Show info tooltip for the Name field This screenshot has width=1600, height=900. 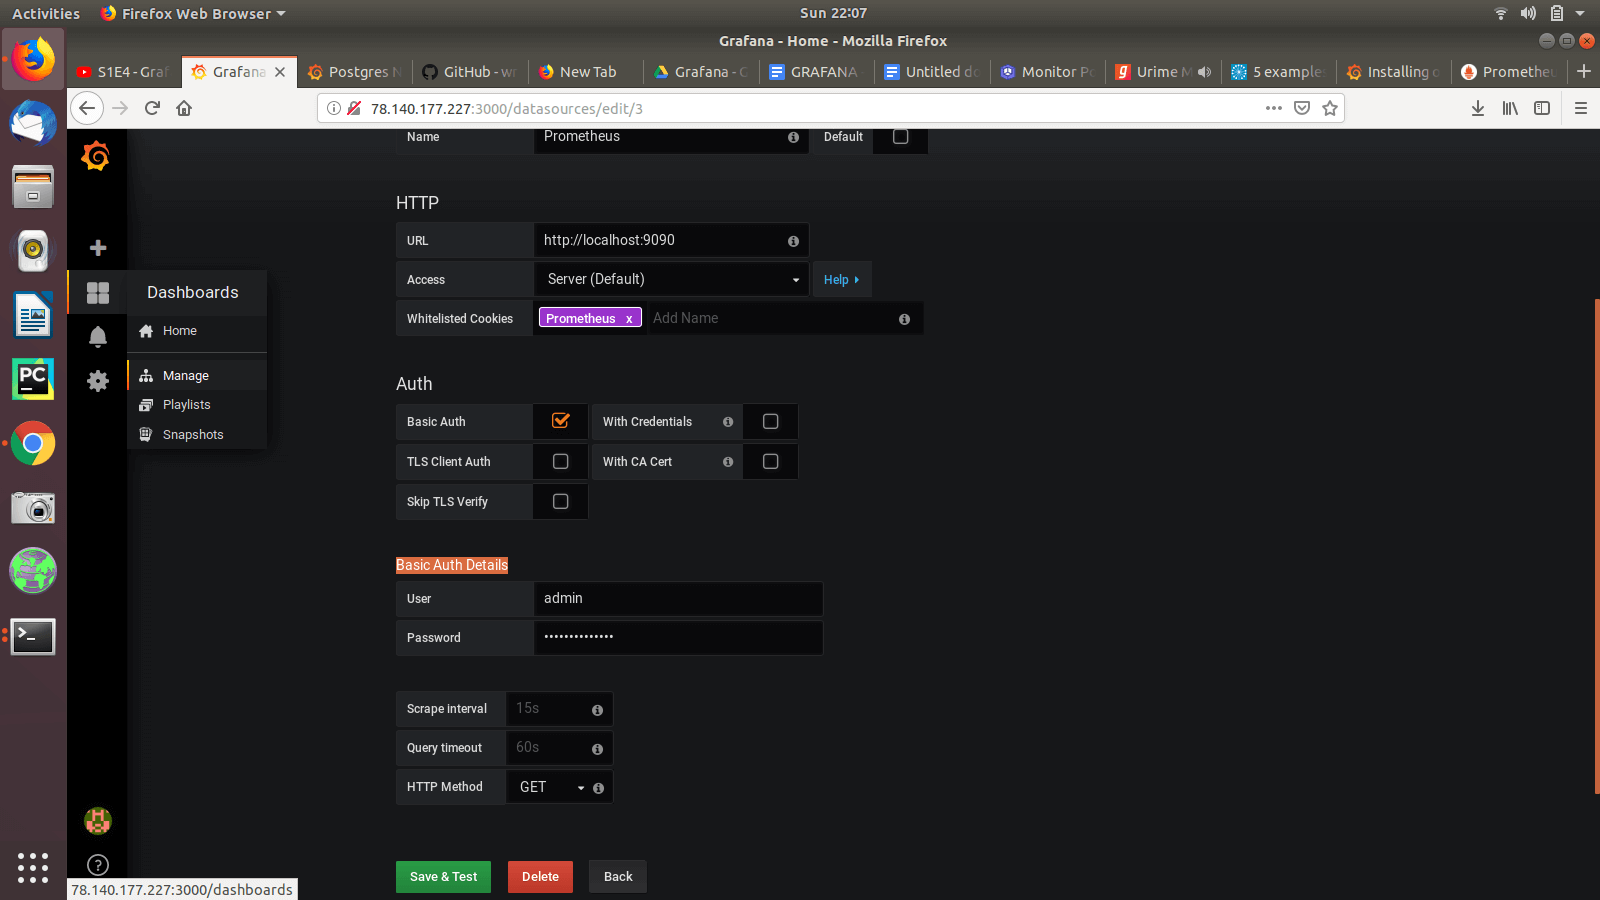793,137
